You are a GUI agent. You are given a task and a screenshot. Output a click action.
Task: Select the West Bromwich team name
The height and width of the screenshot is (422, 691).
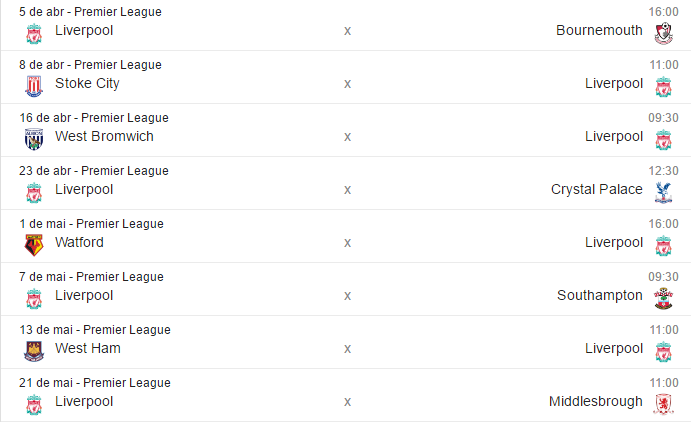pos(104,136)
